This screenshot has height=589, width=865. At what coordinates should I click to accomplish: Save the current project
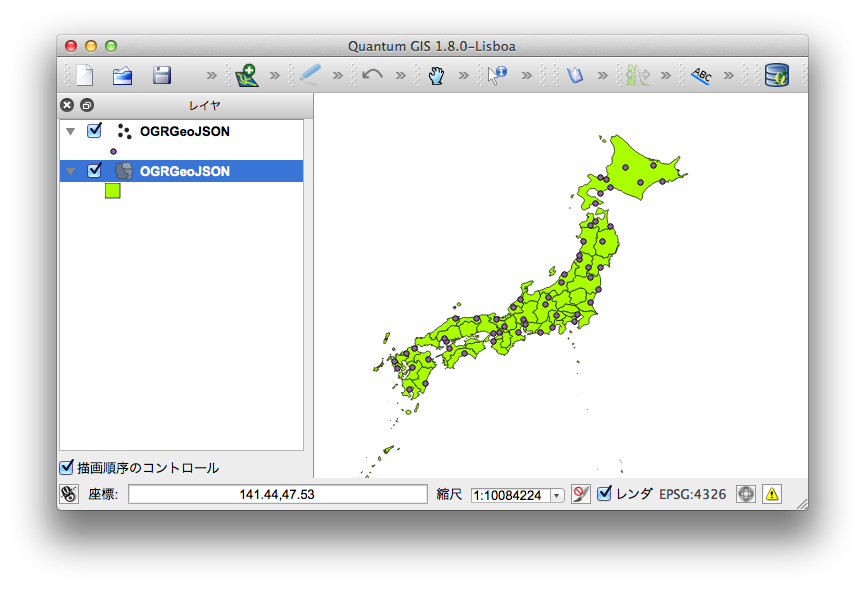(x=161, y=74)
